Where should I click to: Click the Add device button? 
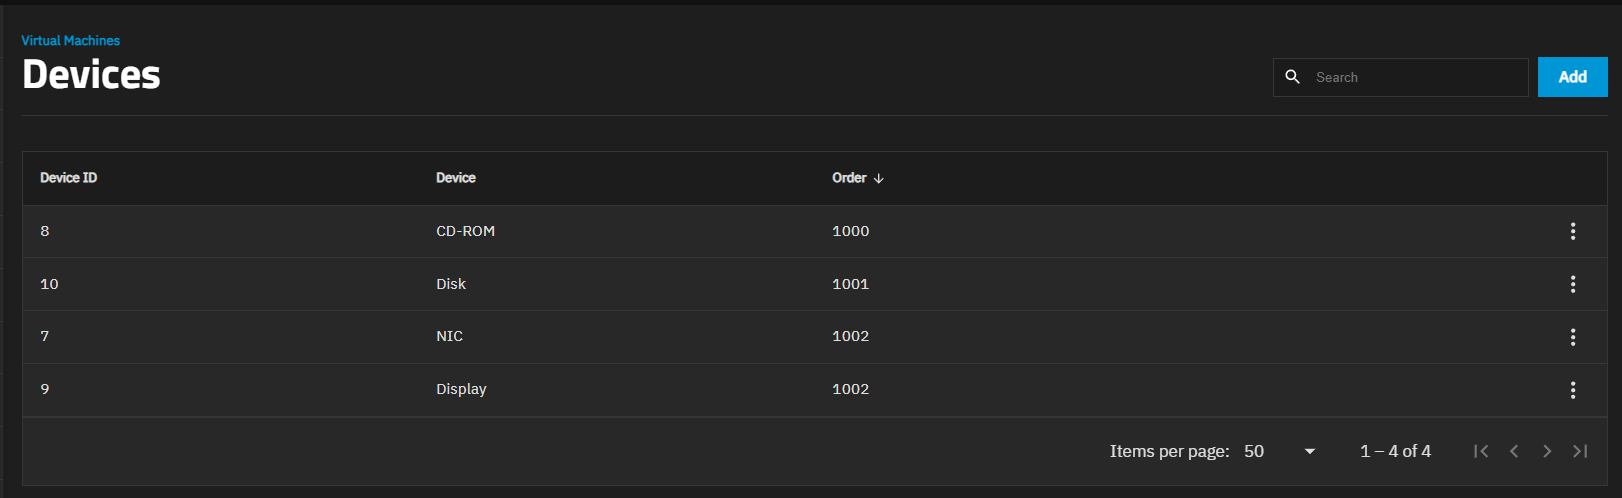click(x=1572, y=77)
